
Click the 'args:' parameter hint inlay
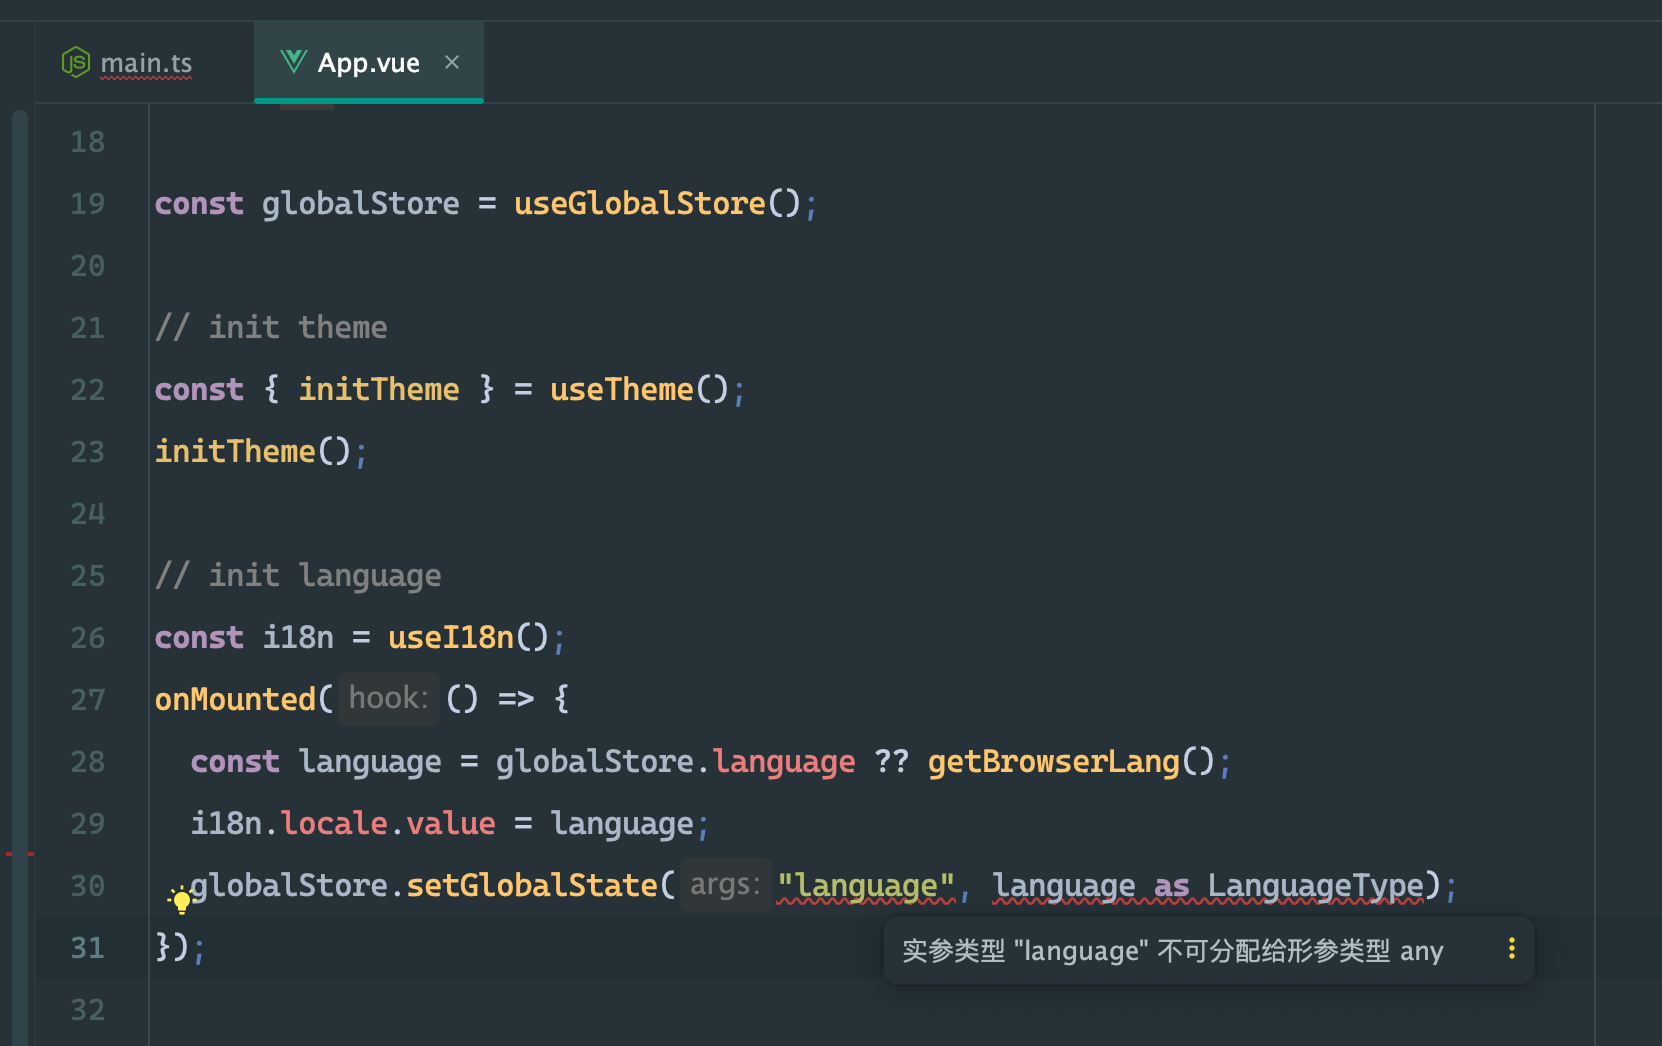[x=726, y=883]
